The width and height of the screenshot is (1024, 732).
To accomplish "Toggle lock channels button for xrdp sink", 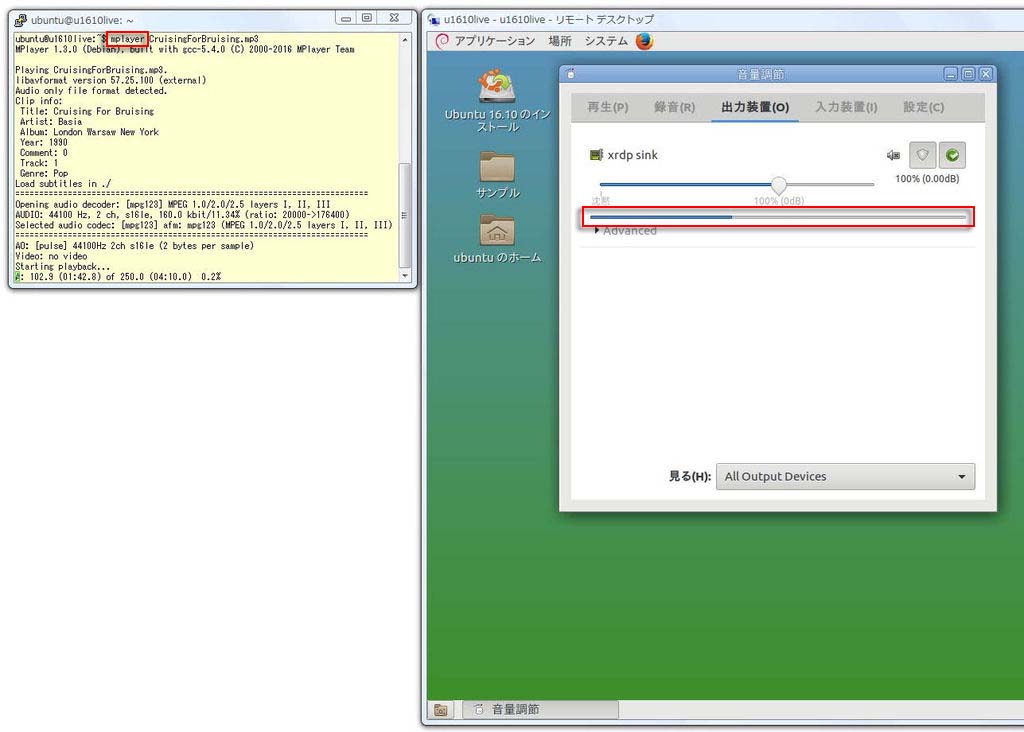I will (922, 155).
